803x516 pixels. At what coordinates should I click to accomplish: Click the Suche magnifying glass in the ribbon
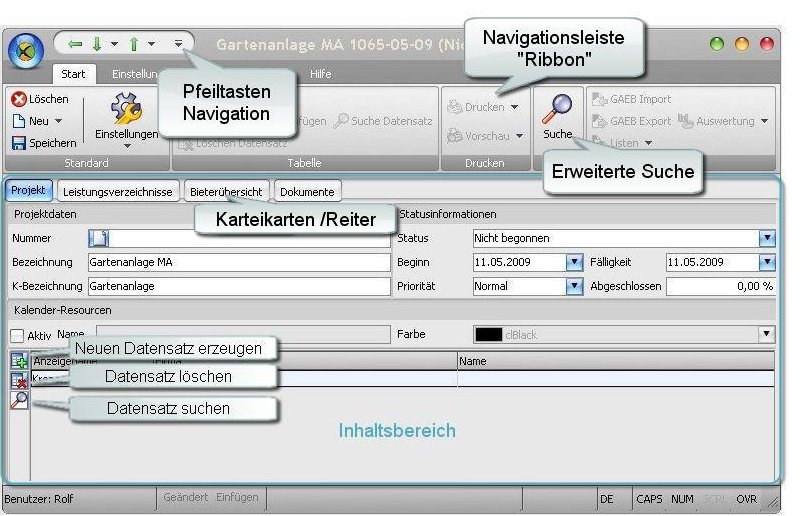tap(556, 108)
